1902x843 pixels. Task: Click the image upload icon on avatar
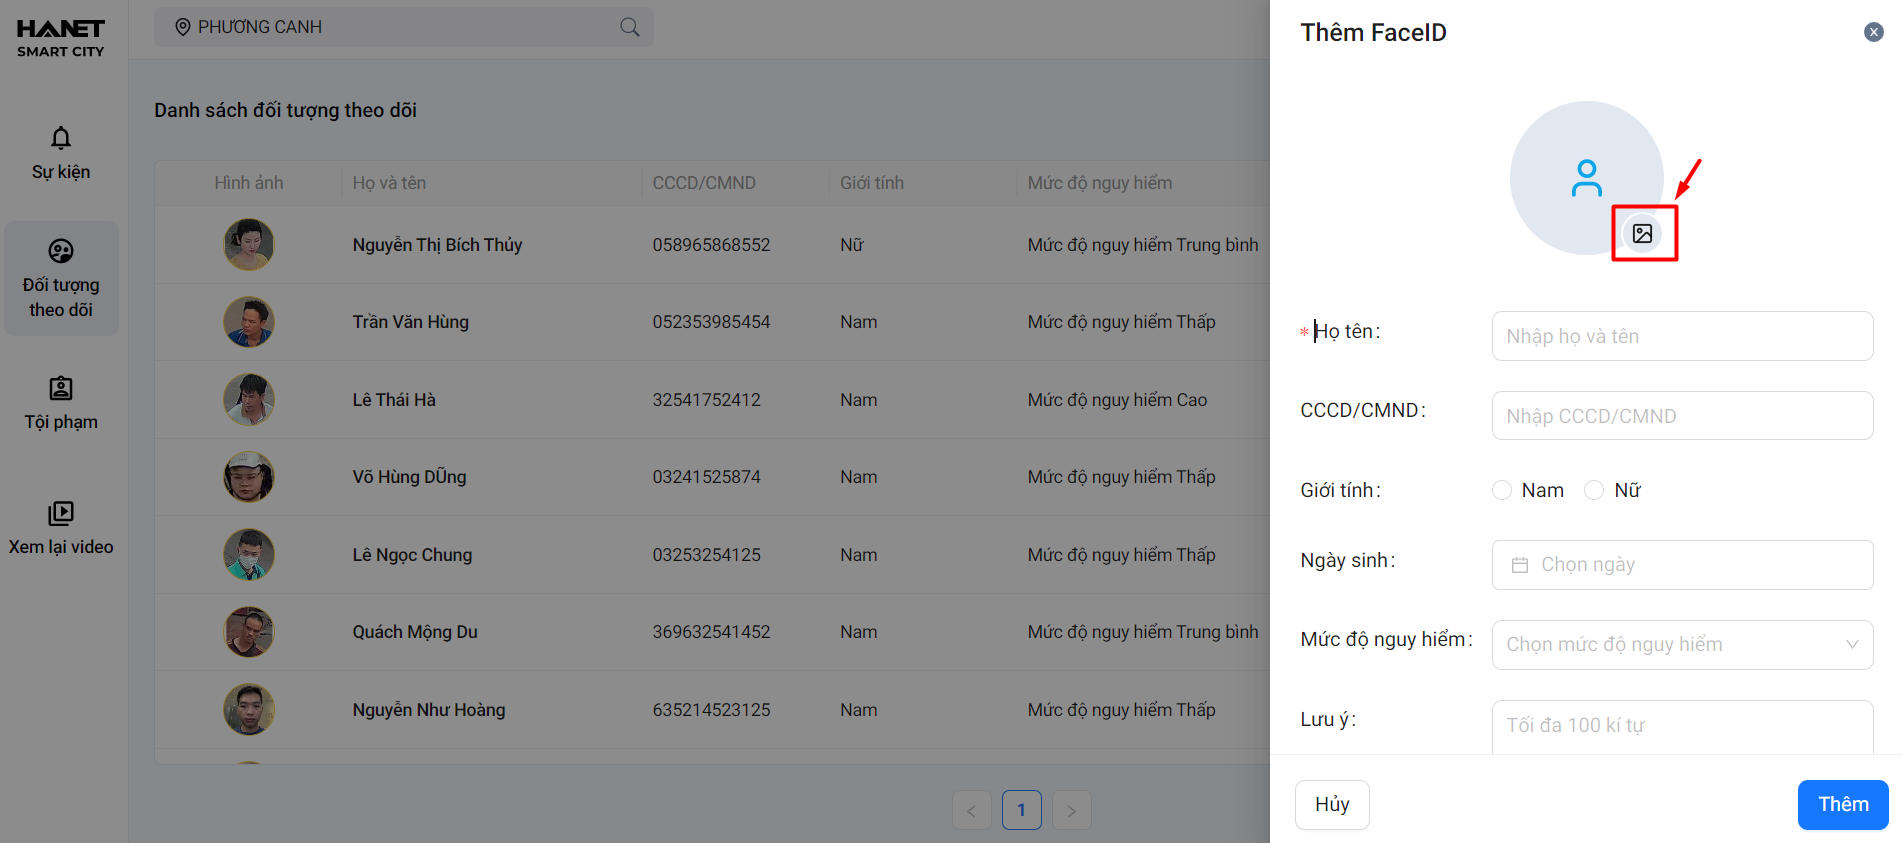[x=1642, y=233]
